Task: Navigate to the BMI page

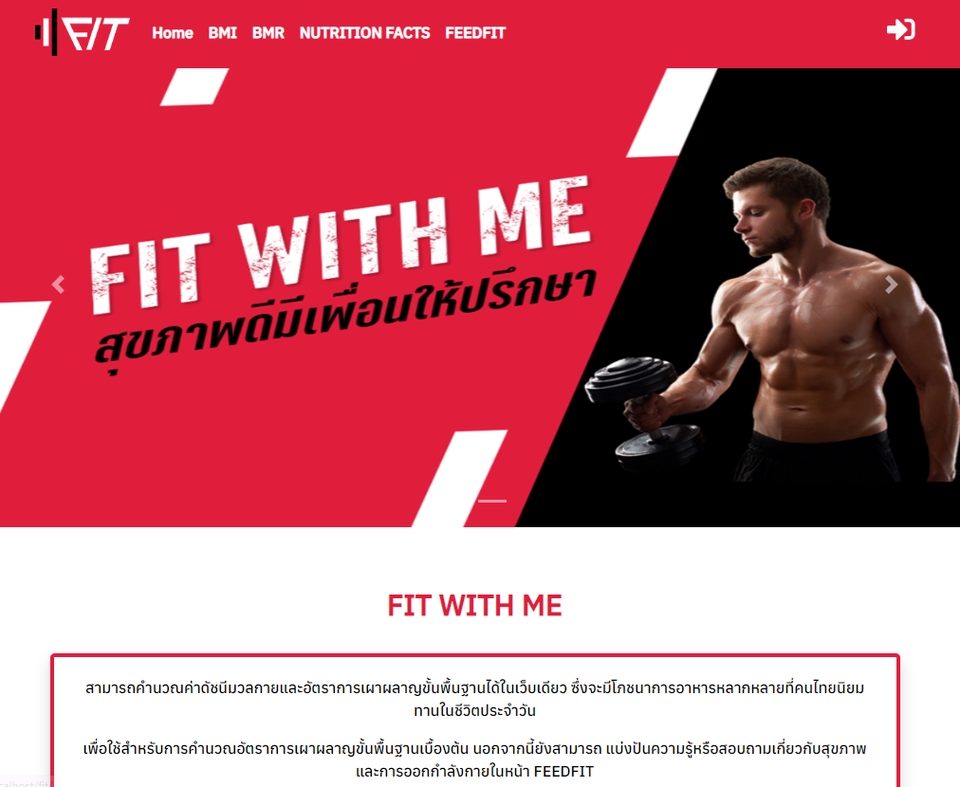Action: point(222,32)
